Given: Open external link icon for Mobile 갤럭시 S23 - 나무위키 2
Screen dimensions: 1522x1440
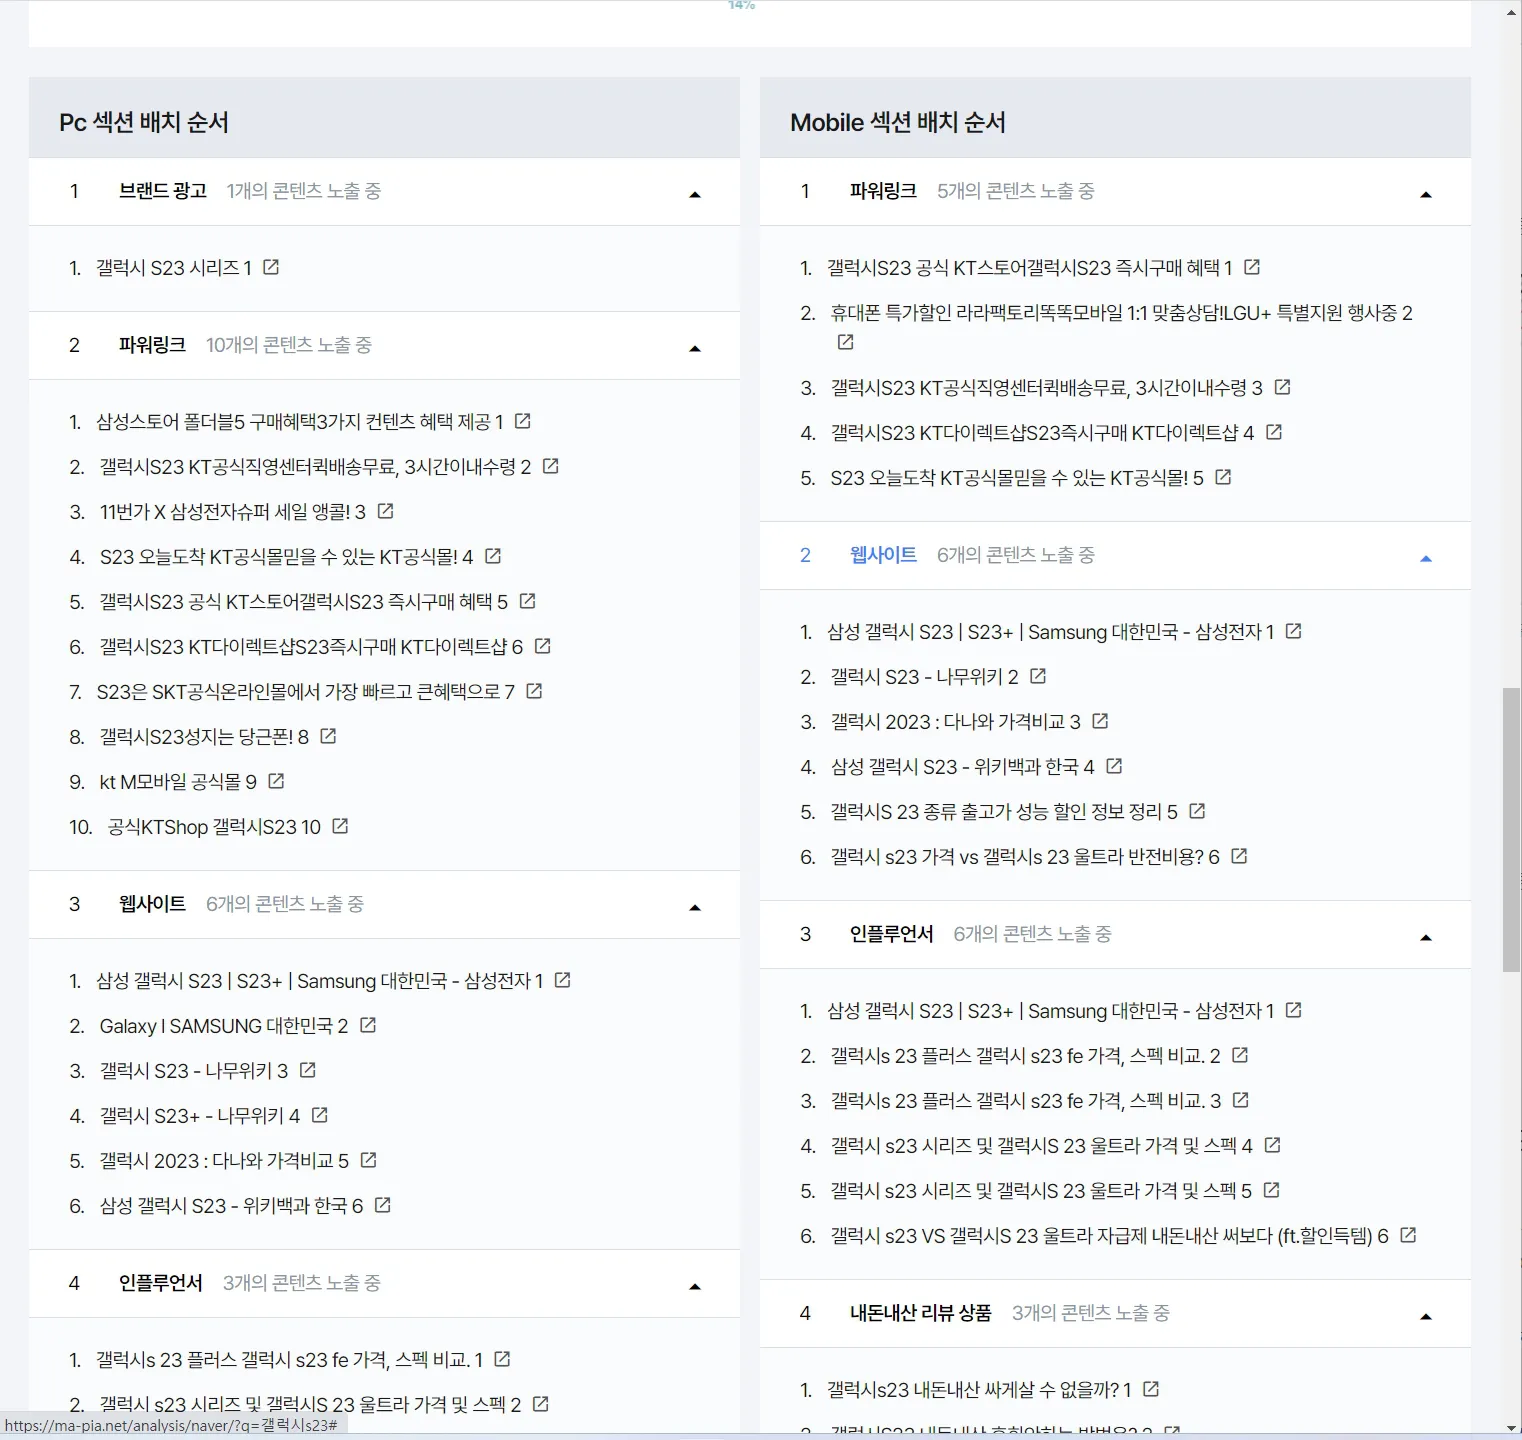Looking at the screenshot, I should [x=1038, y=676].
